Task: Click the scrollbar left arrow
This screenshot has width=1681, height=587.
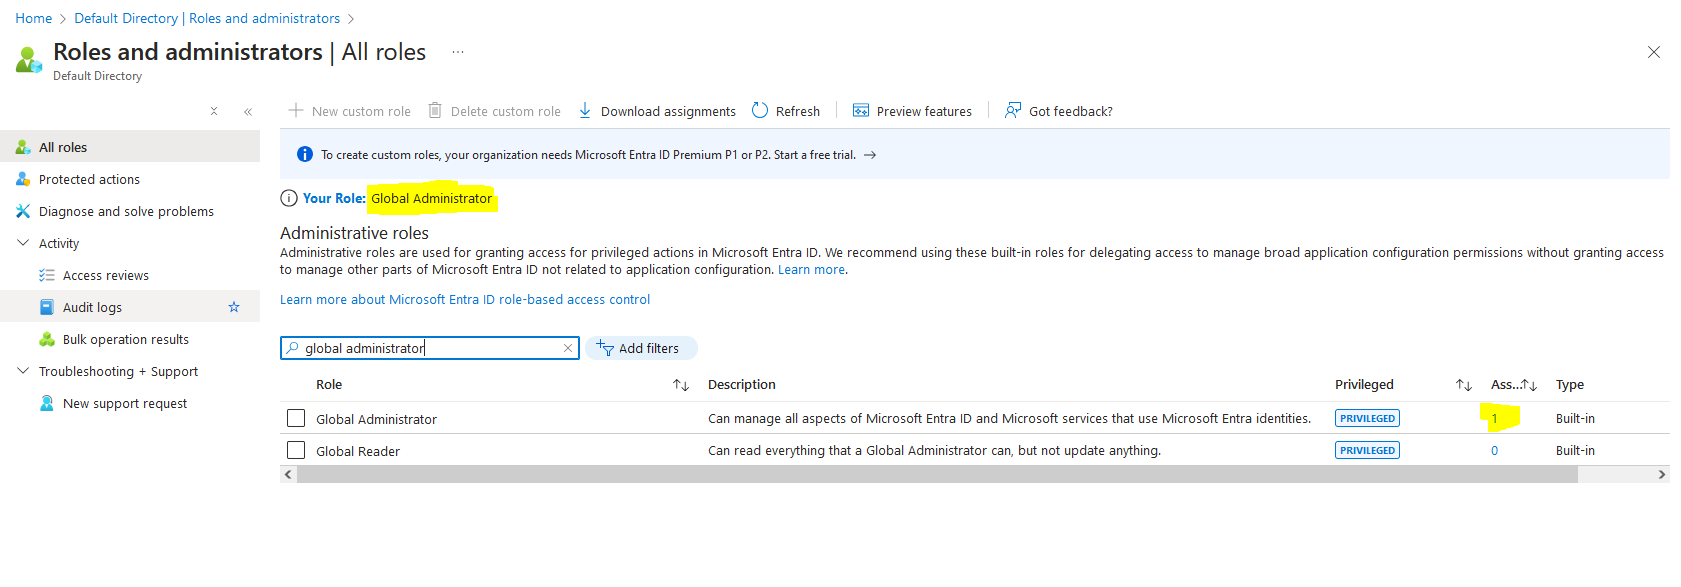Action: (288, 474)
